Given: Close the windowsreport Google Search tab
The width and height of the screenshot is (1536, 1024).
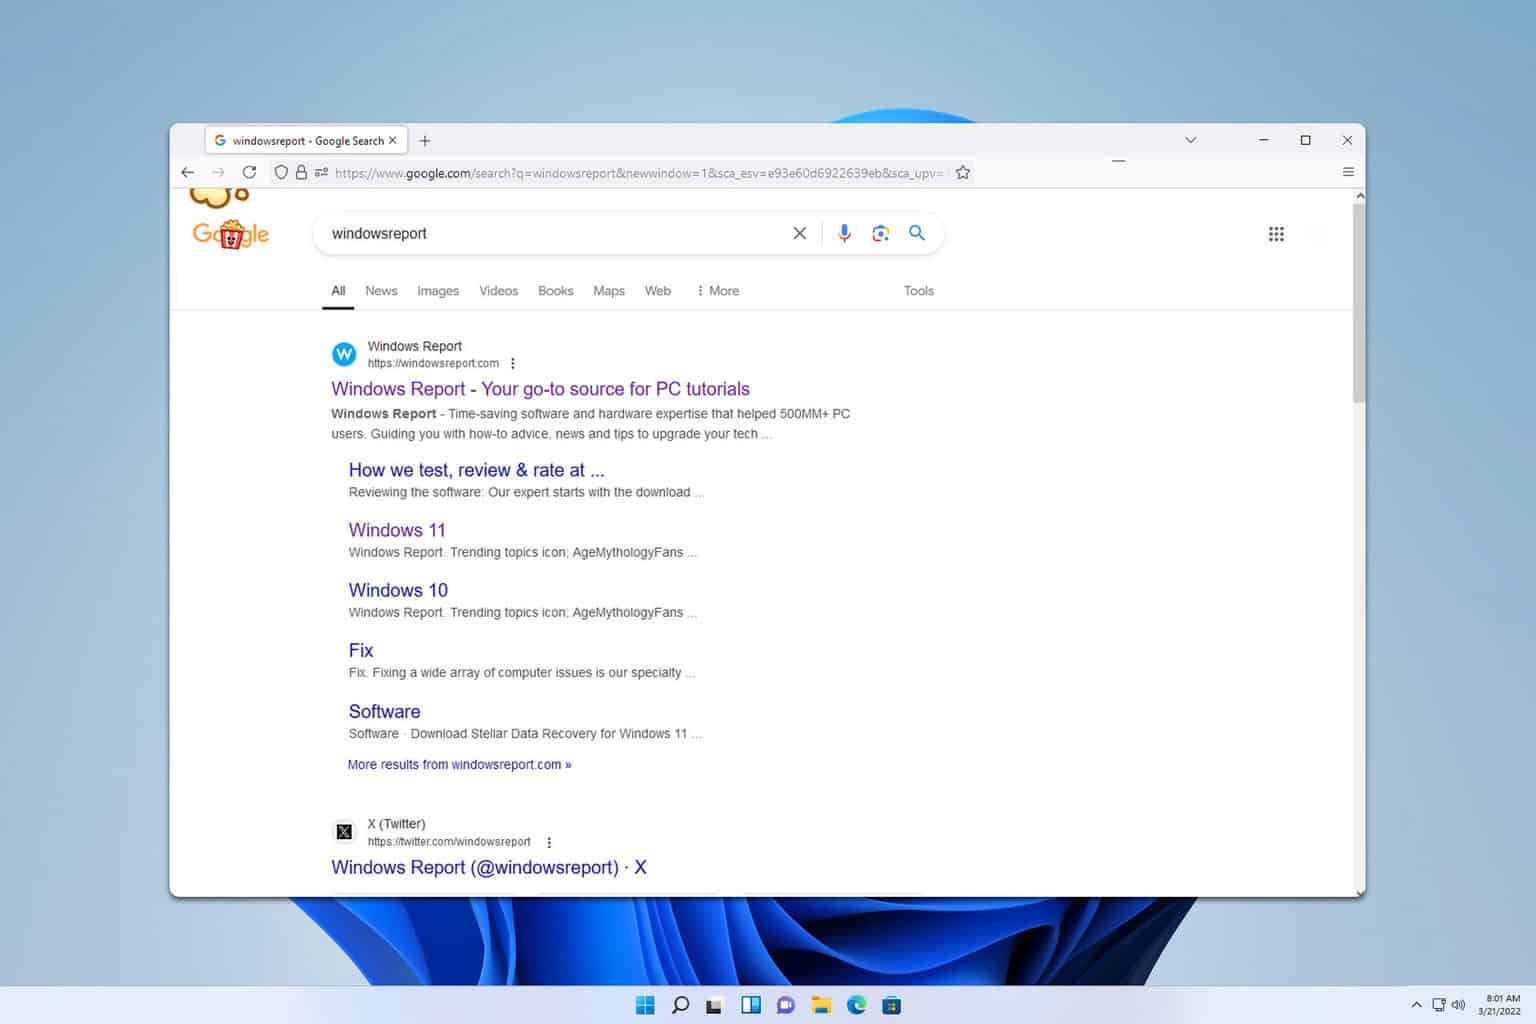Looking at the screenshot, I should [x=393, y=141].
